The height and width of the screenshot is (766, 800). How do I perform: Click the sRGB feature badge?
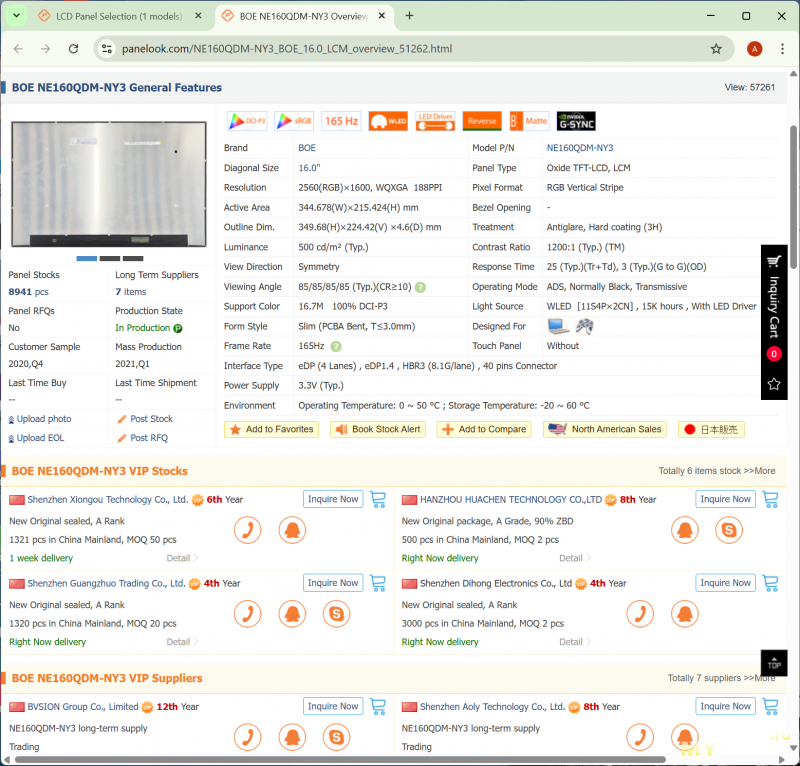pos(294,121)
